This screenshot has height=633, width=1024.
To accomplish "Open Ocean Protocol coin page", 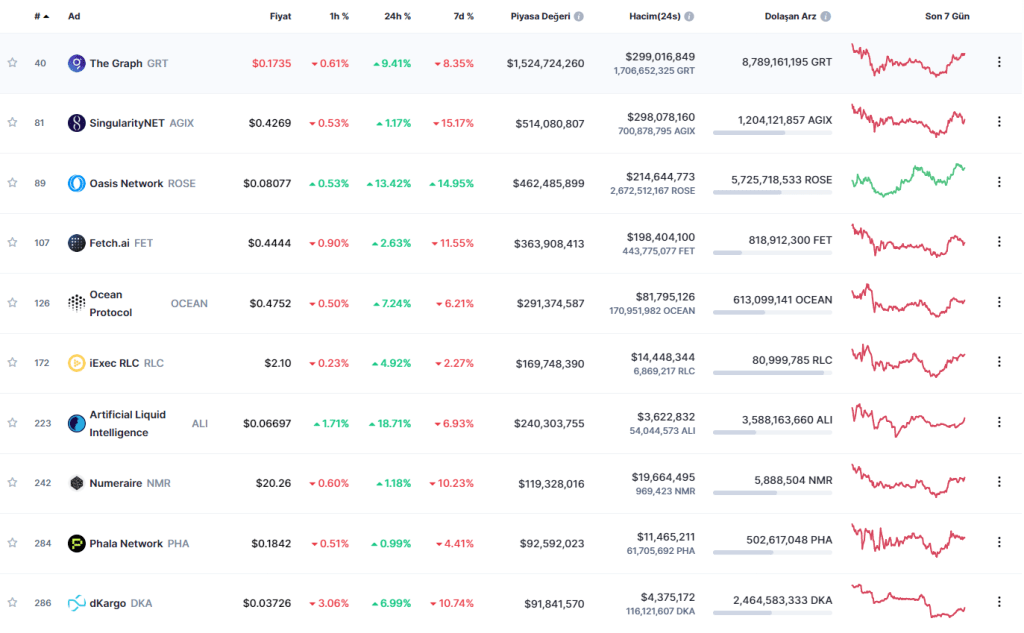I will (x=110, y=303).
